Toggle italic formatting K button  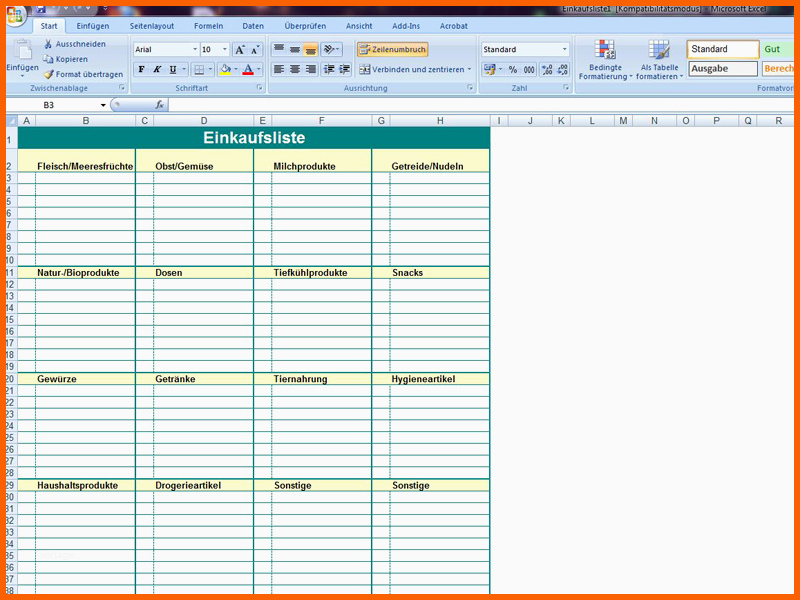tap(157, 69)
